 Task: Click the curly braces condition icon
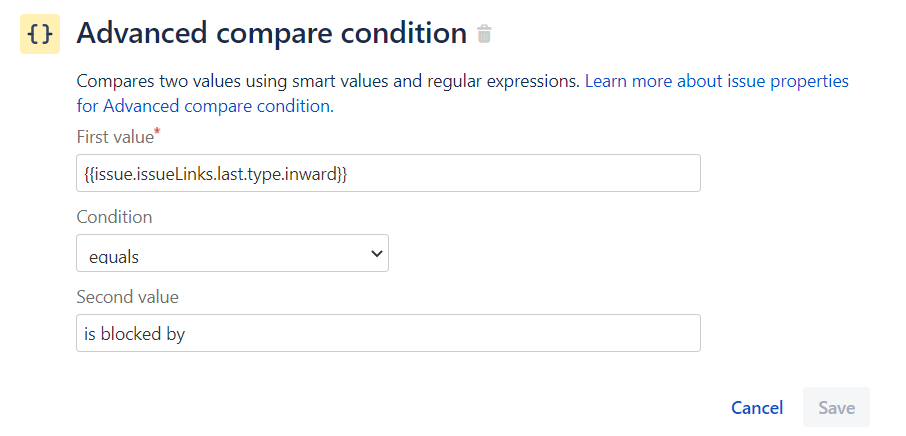point(40,34)
